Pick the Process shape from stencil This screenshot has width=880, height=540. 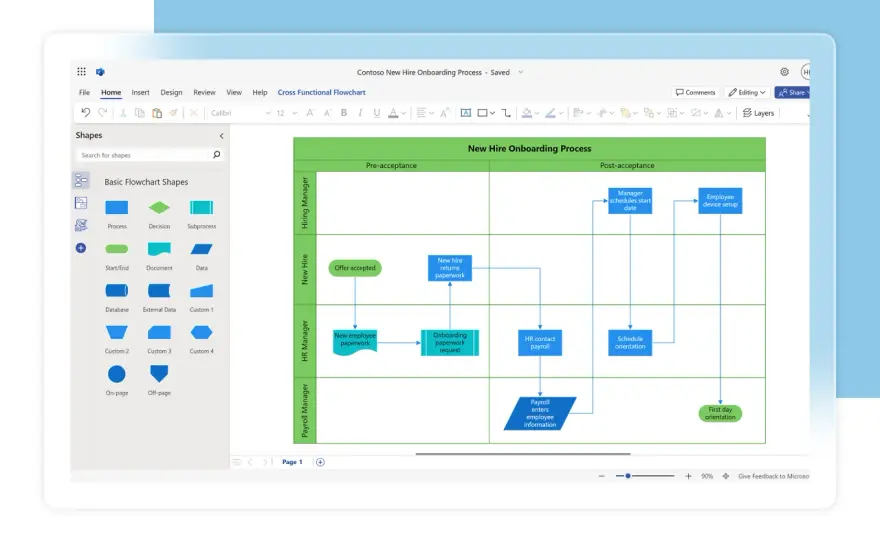point(117,208)
